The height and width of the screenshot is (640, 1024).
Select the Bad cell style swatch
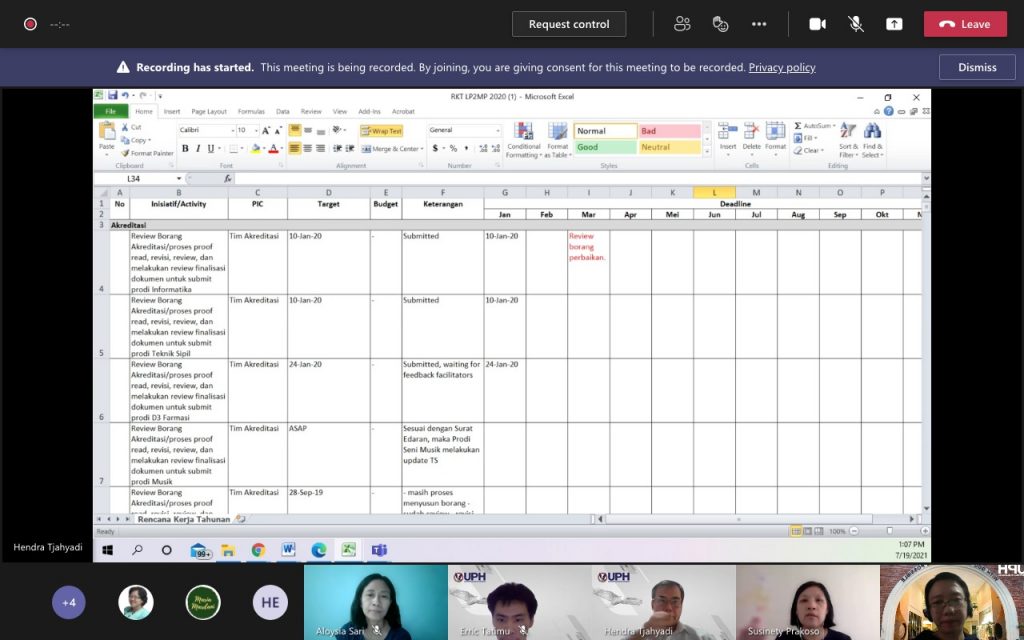tap(668, 131)
